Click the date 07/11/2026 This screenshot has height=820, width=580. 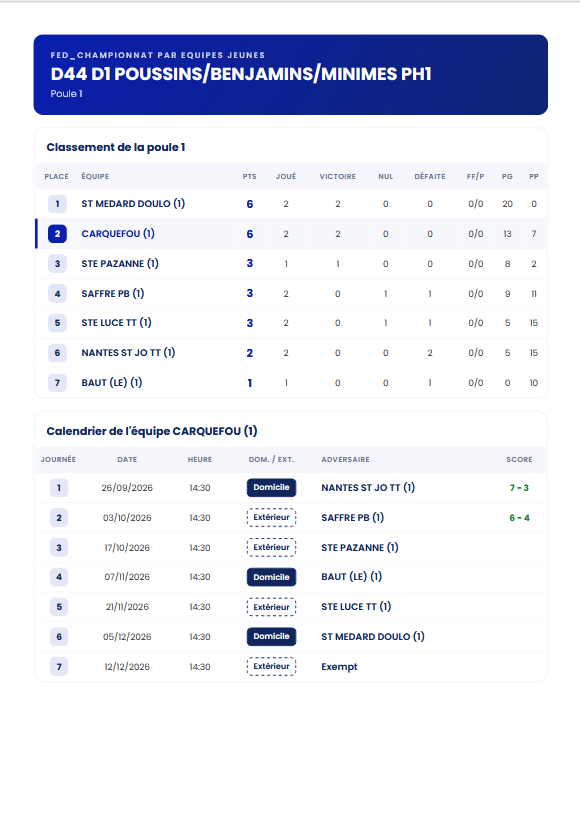coord(127,576)
